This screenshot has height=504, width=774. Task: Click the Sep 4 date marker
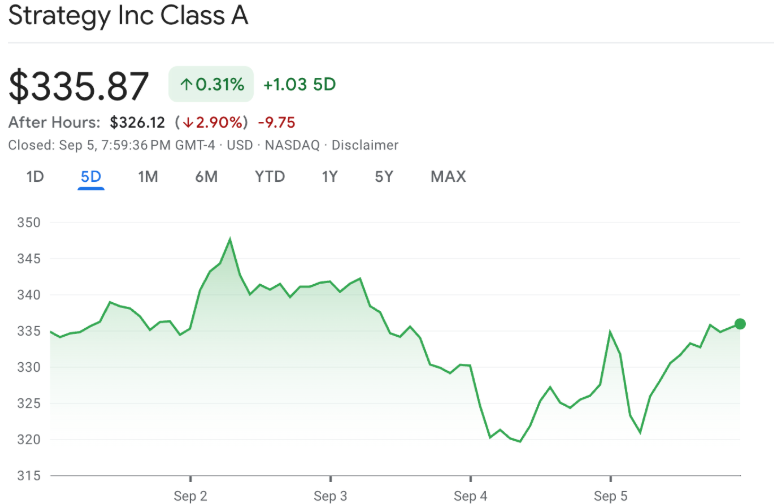470,495
